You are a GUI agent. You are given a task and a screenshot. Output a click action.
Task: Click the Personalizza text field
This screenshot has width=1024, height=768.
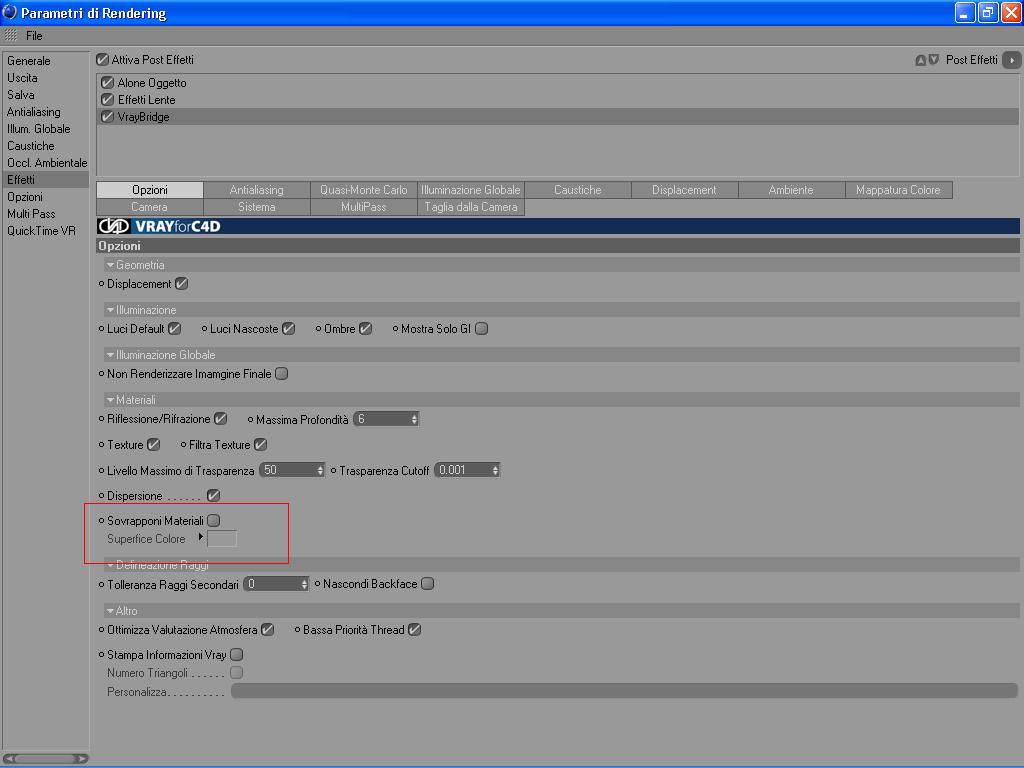point(624,691)
